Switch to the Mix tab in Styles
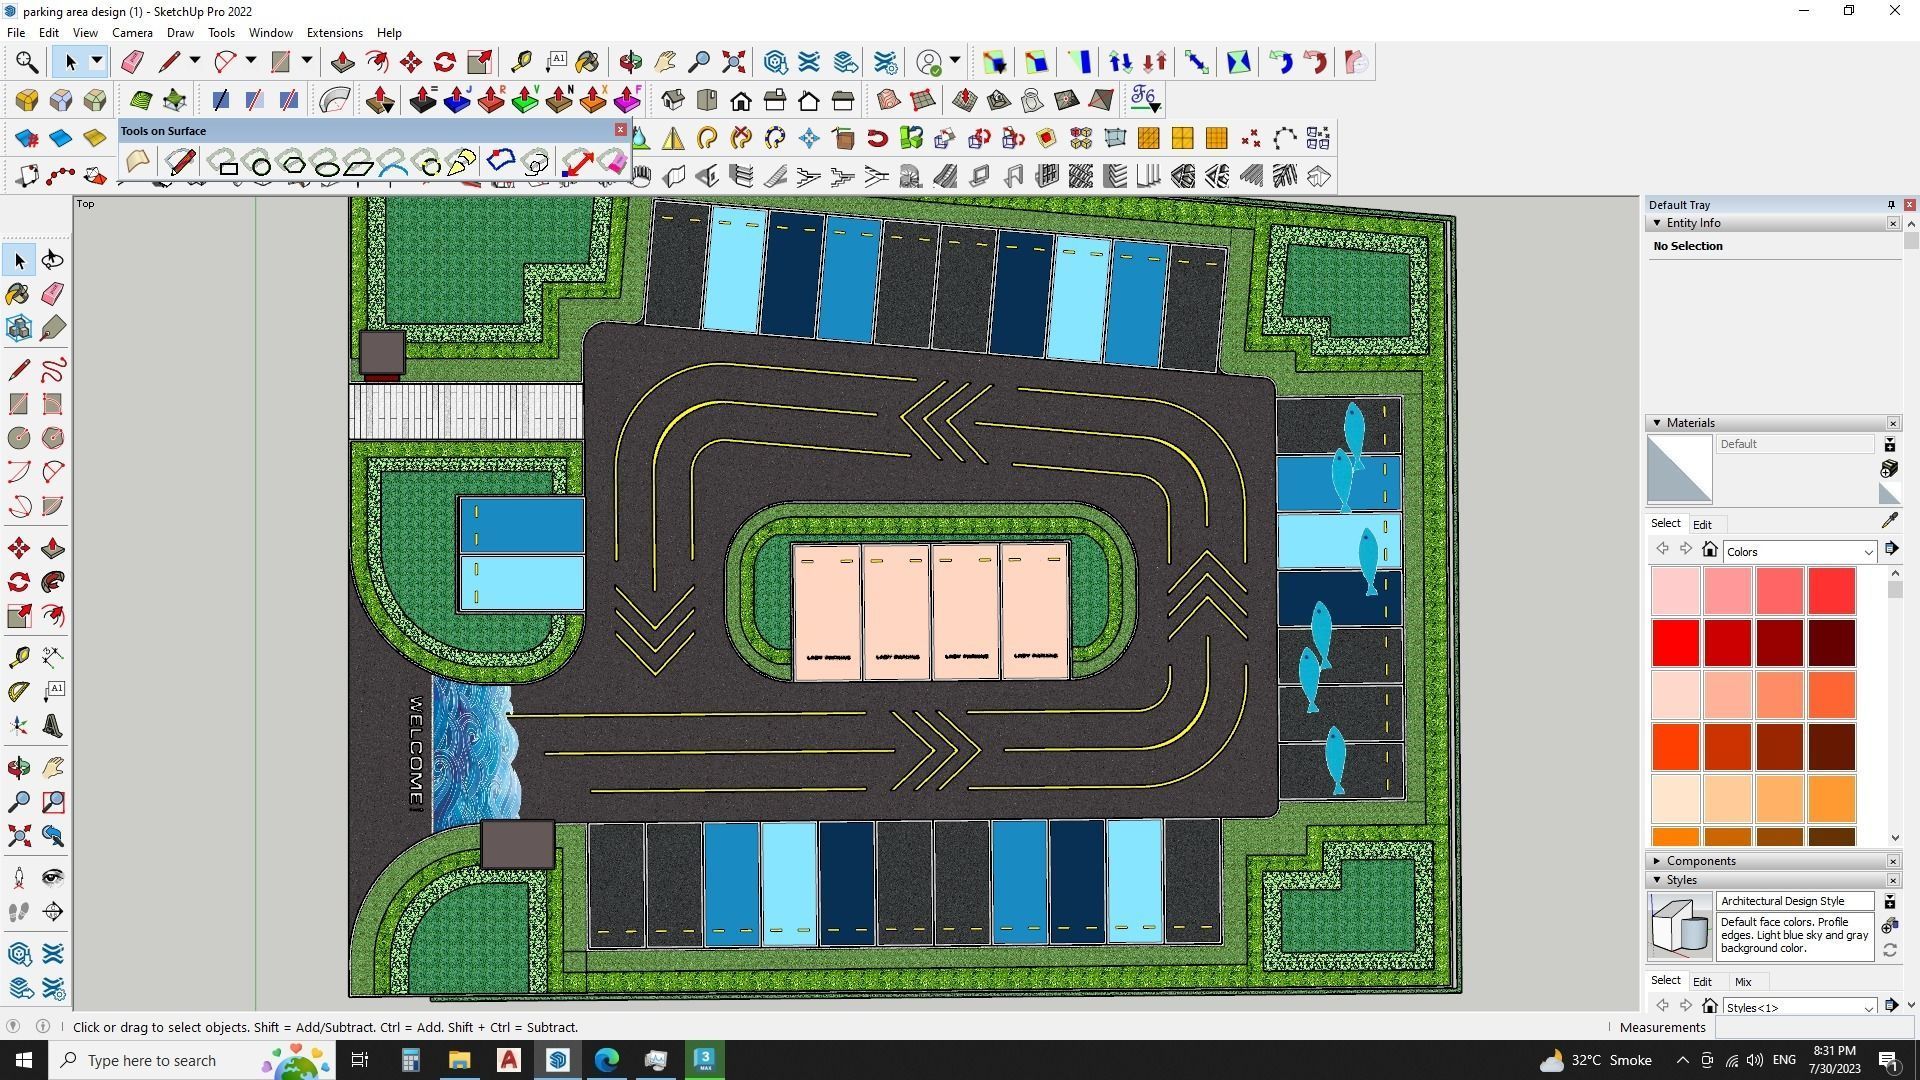This screenshot has height=1080, width=1920. 1742,982
